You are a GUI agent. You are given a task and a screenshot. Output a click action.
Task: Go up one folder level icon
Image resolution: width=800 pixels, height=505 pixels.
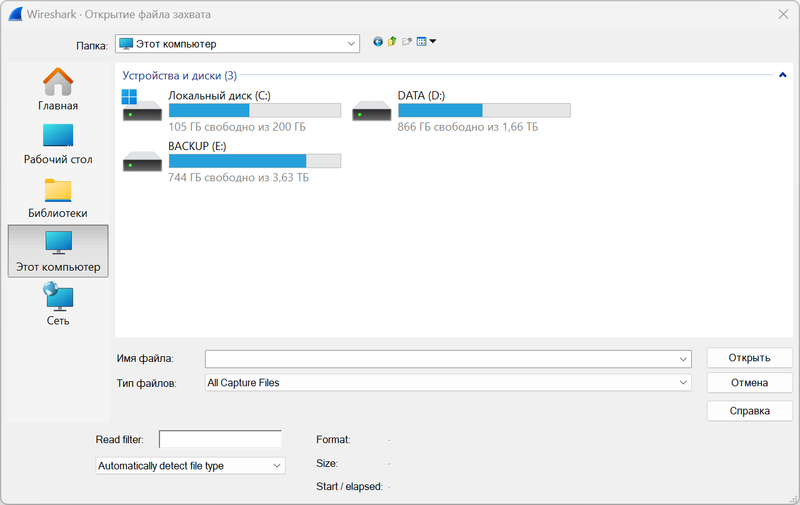(392, 42)
